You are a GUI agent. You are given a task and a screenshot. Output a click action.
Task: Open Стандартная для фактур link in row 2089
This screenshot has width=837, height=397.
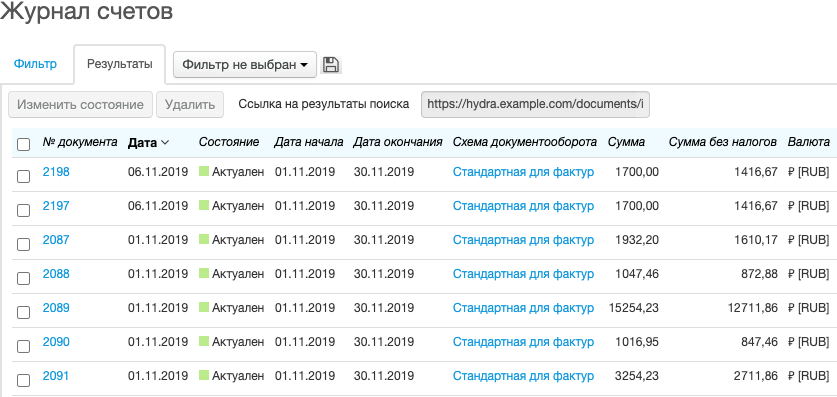[x=523, y=308]
